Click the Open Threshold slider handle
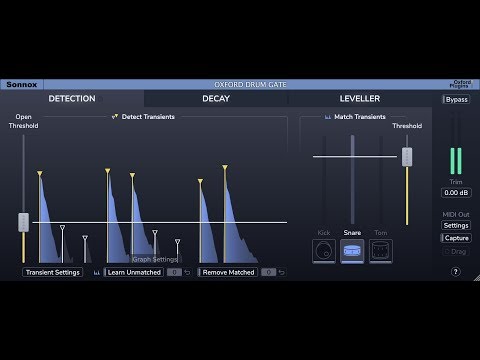Image resolution: width=480 pixels, height=360 pixels. 23,222
